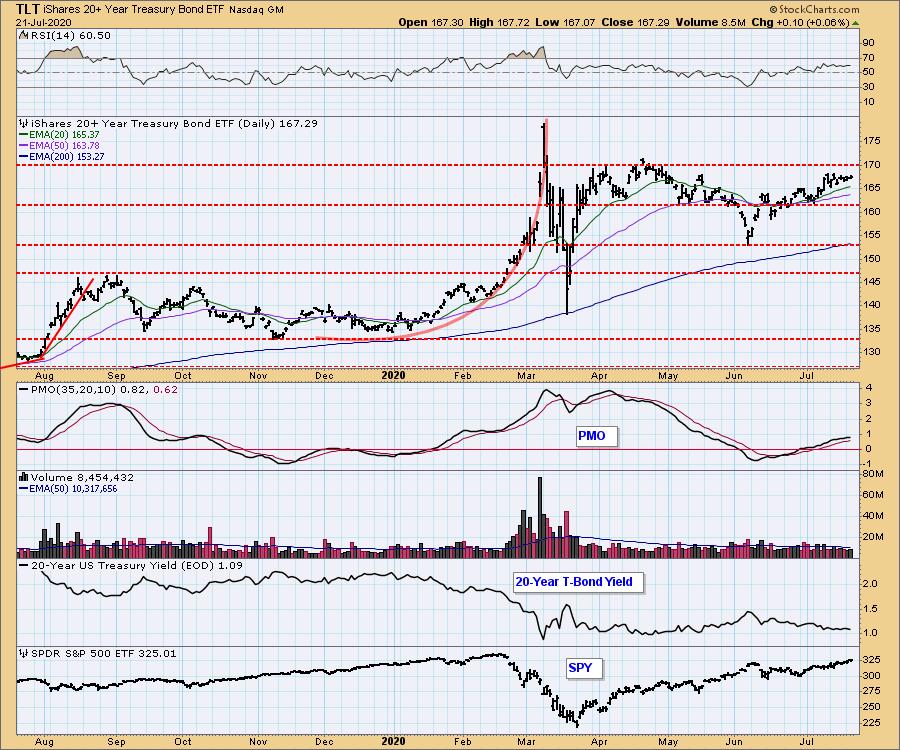The height and width of the screenshot is (750, 900).
Task: Click the green up-arrow beside the Chg value
Action: coord(855,22)
